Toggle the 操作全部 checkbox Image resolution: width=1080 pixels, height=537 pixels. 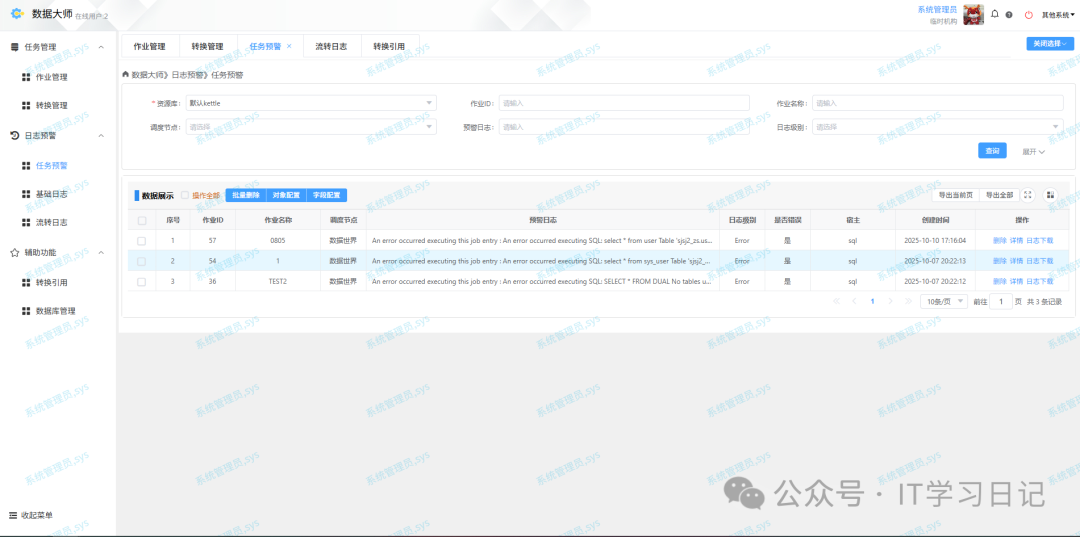pyautogui.click(x=185, y=195)
